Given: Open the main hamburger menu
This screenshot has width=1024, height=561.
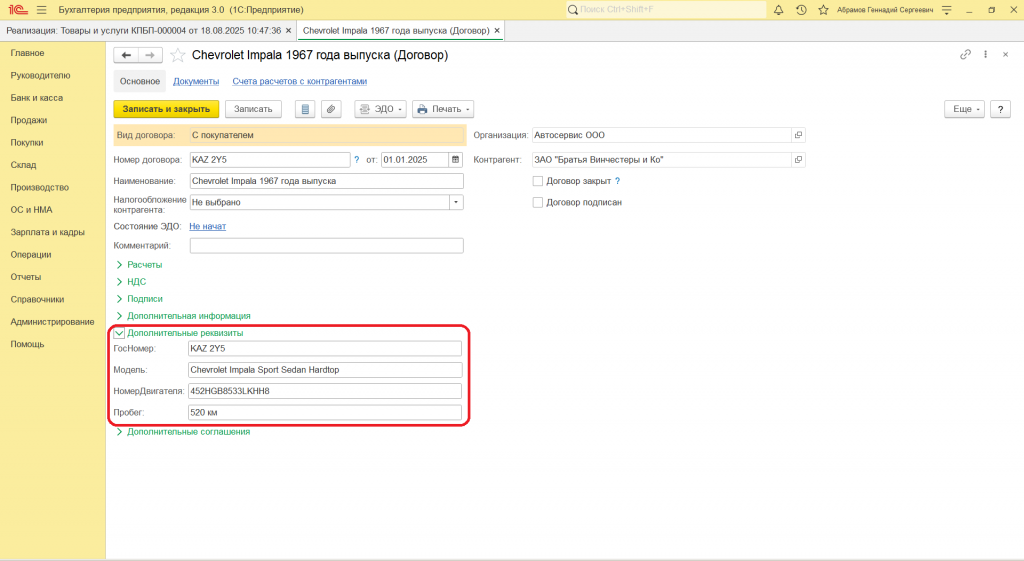Looking at the screenshot, I should 42,10.
